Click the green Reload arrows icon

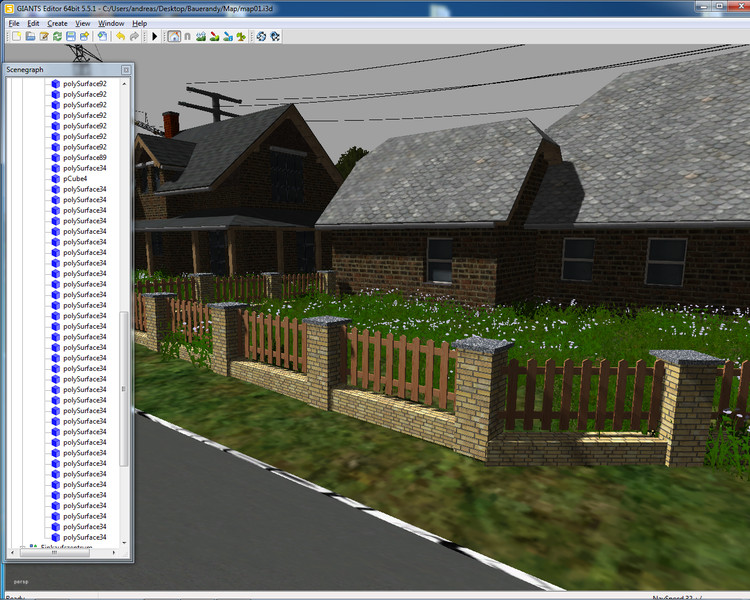pyautogui.click(x=57, y=36)
